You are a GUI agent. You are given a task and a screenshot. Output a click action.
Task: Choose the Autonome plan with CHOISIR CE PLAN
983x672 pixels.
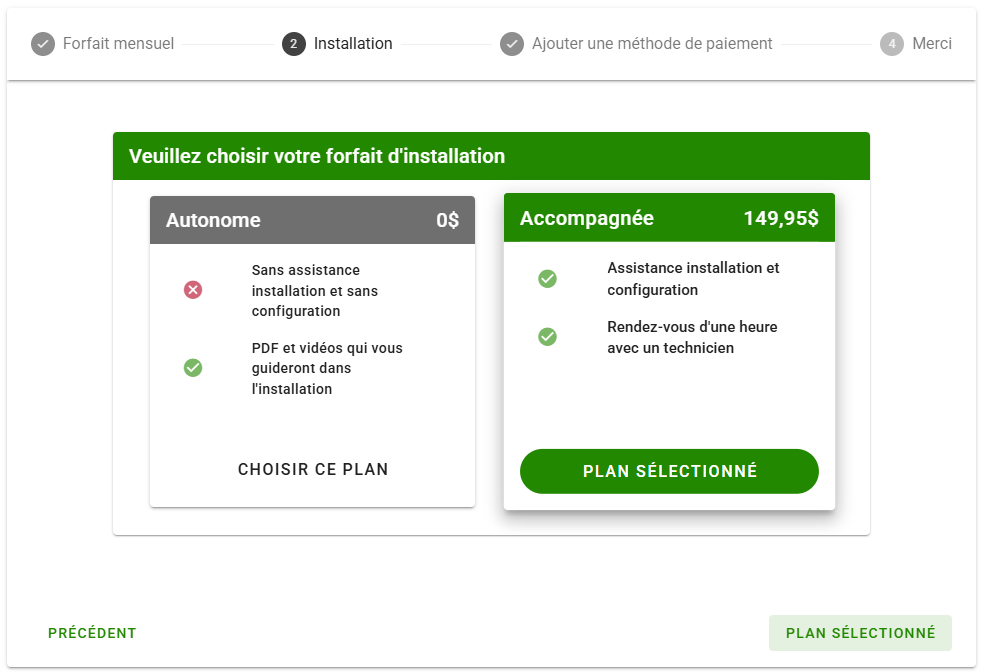pos(313,469)
